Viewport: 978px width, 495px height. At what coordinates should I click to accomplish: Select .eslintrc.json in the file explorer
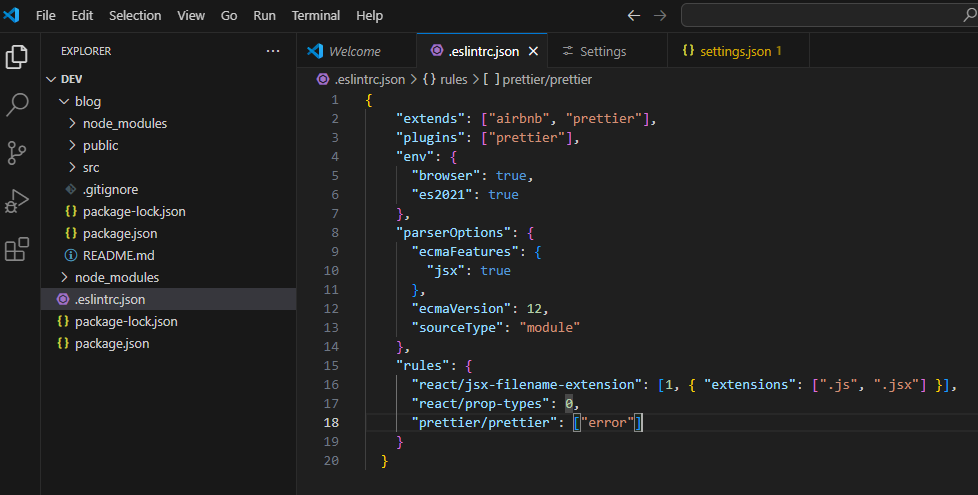(168, 299)
